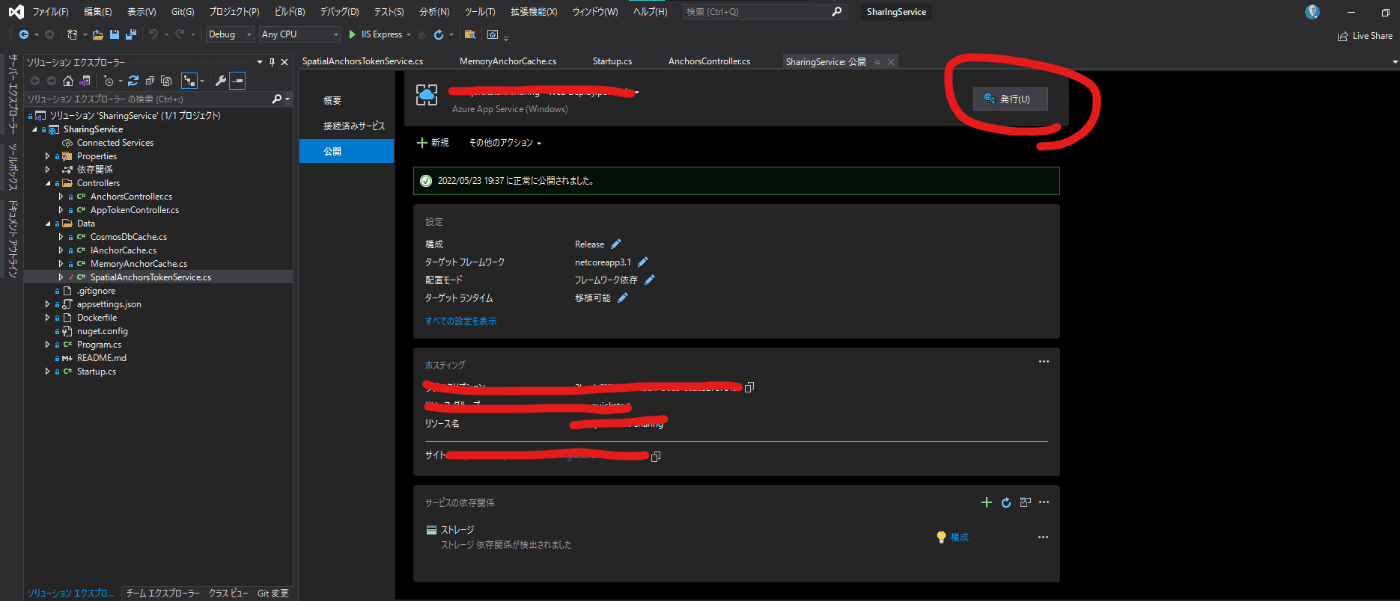
Task: Start IIS Express with the green play button
Action: (353, 34)
